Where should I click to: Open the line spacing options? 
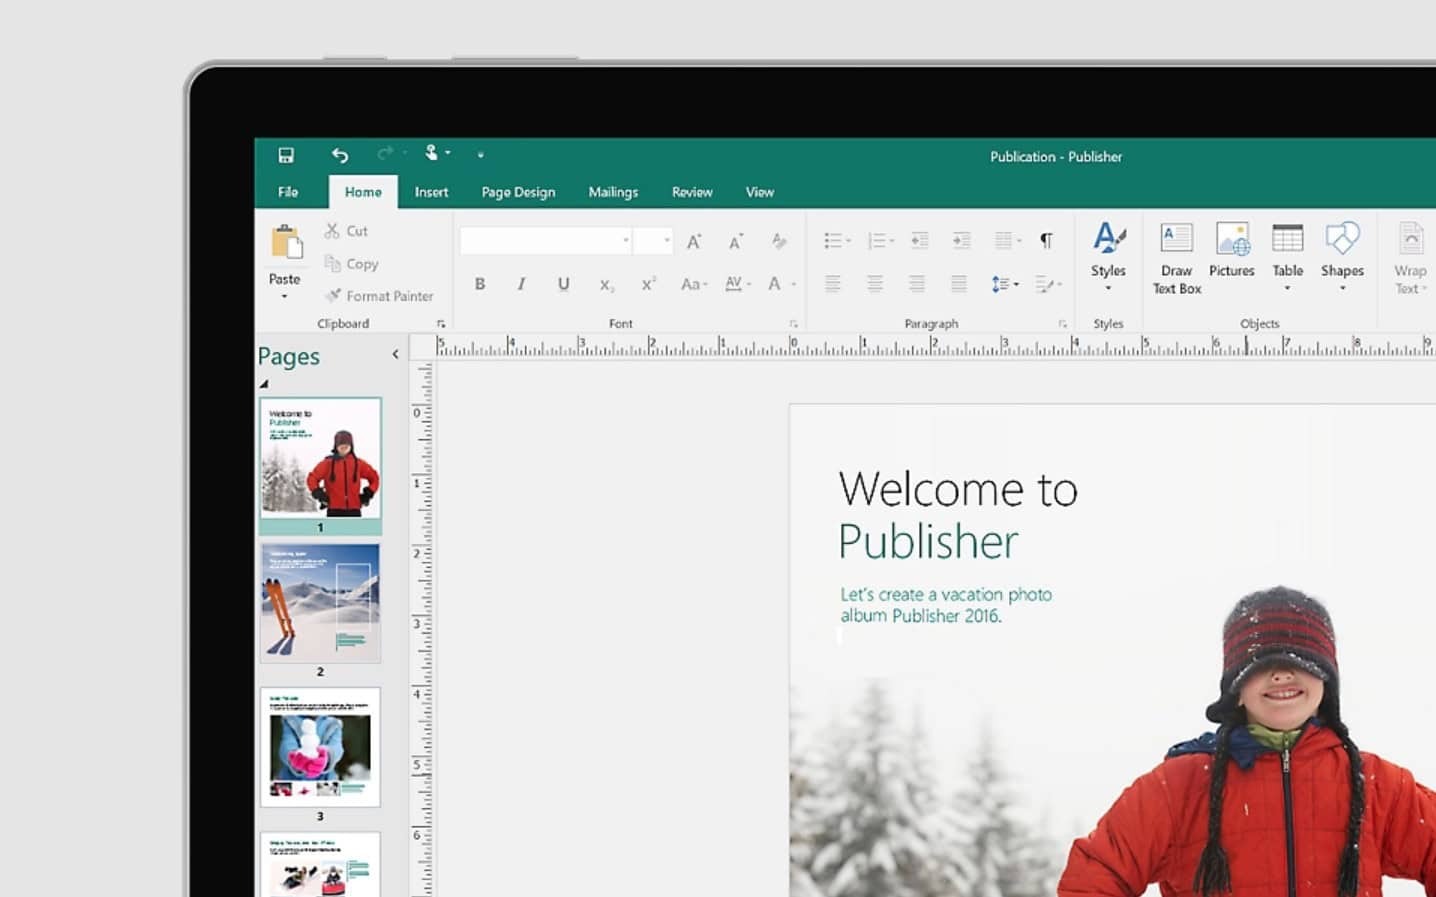click(x=1005, y=284)
